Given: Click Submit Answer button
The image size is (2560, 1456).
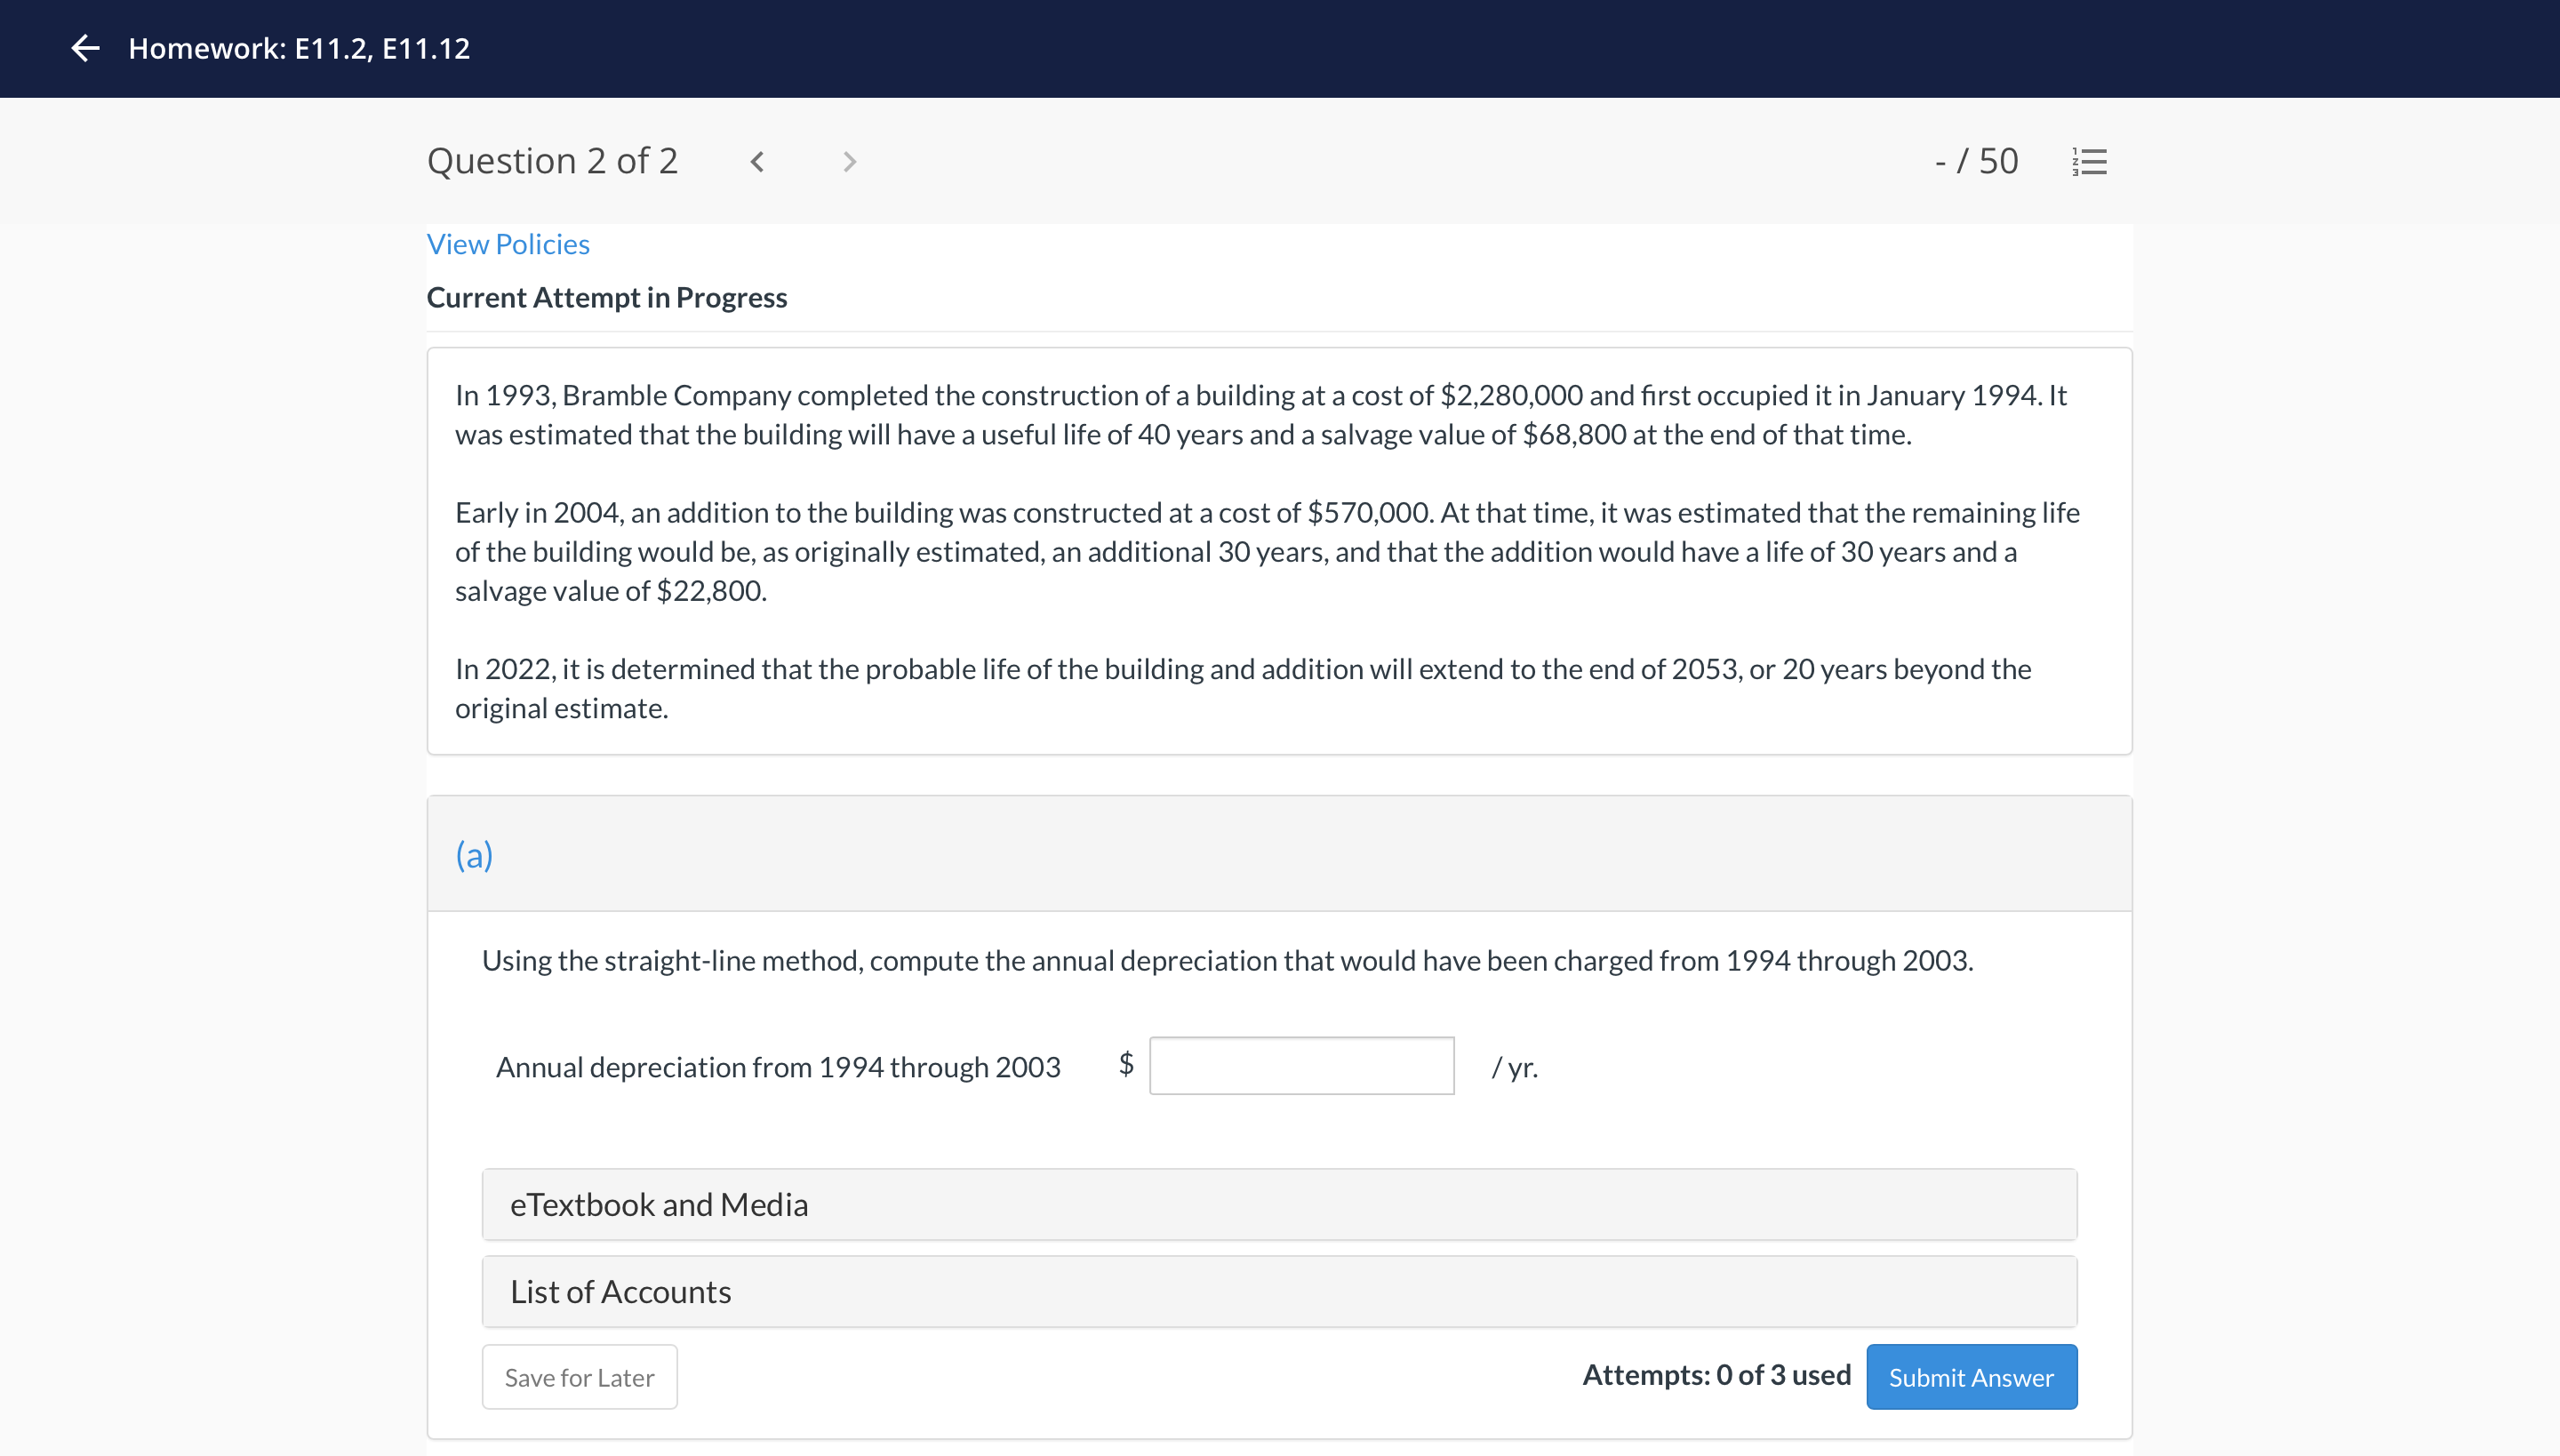Looking at the screenshot, I should pyautogui.click(x=1970, y=1377).
